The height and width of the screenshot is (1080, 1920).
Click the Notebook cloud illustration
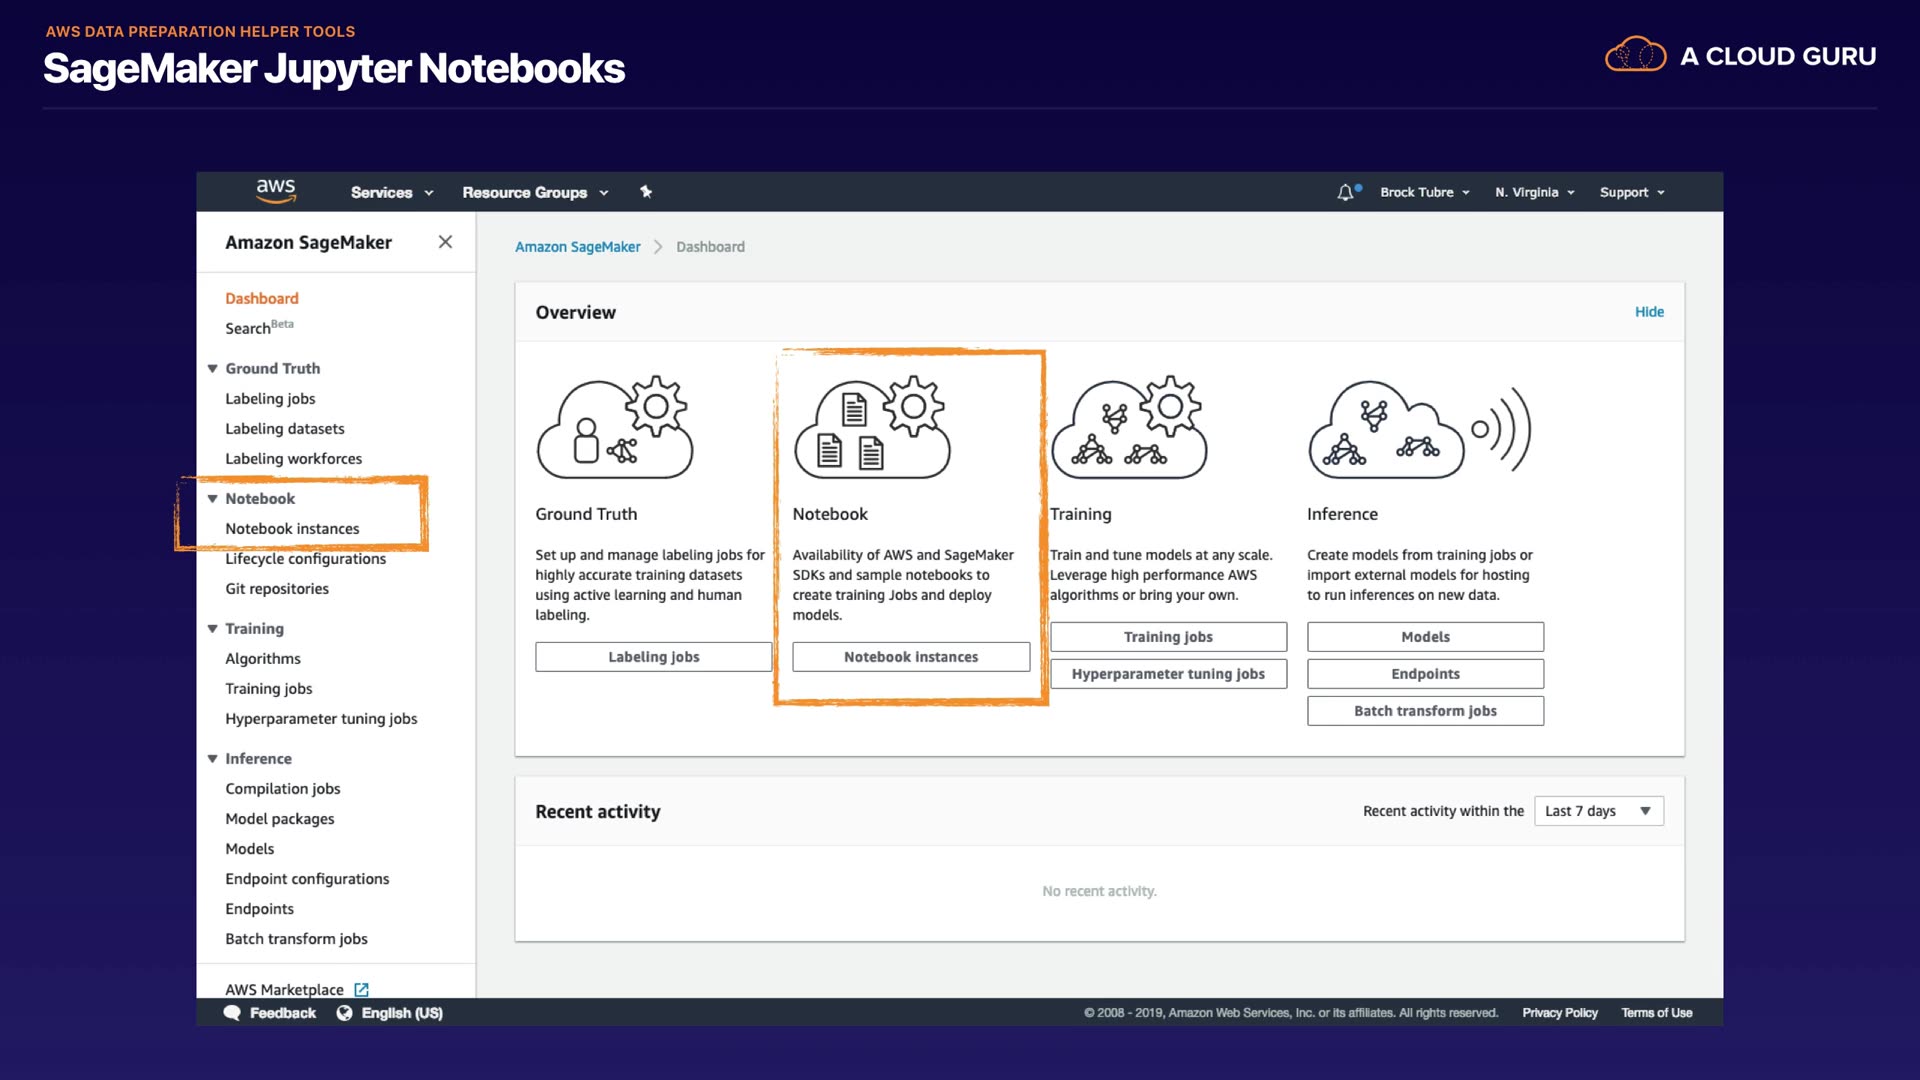(871, 428)
